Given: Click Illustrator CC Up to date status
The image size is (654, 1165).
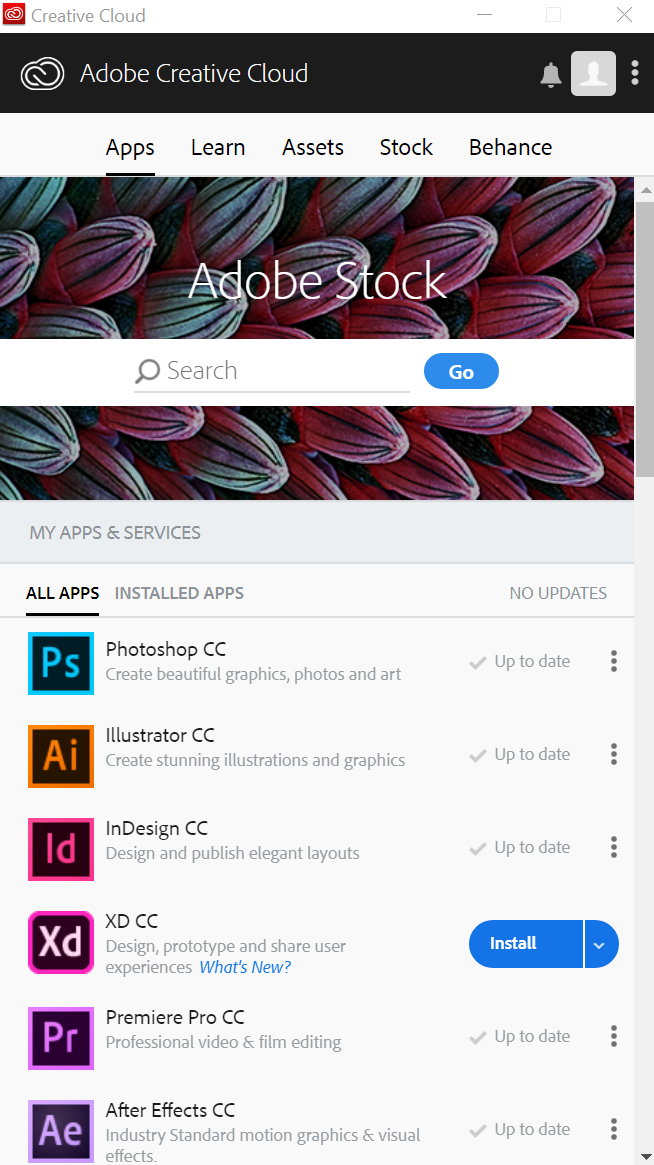Looking at the screenshot, I should [x=519, y=754].
